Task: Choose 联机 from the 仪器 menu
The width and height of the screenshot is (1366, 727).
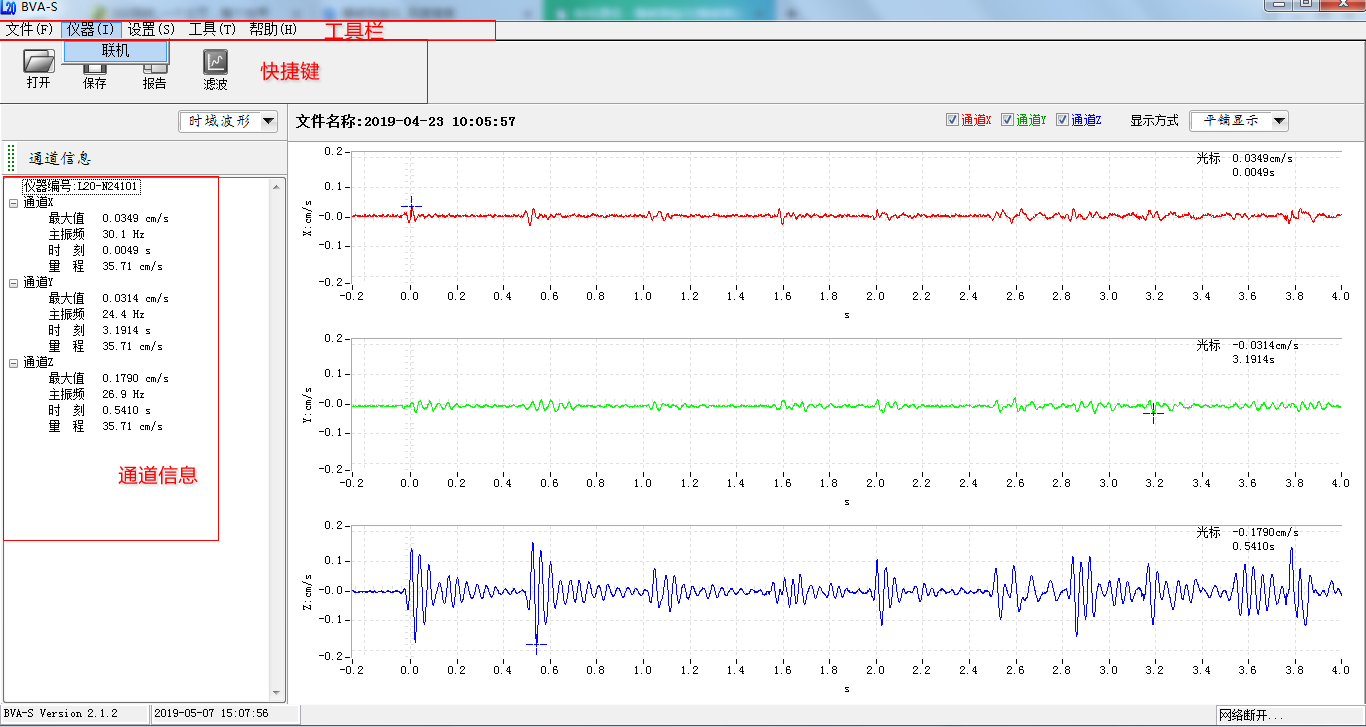Action: click(x=116, y=51)
